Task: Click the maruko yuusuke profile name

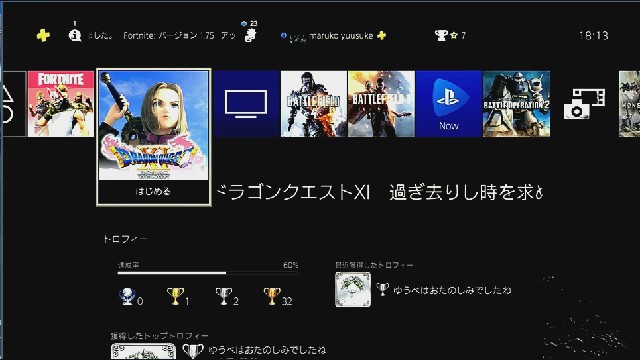Action: tap(341, 36)
